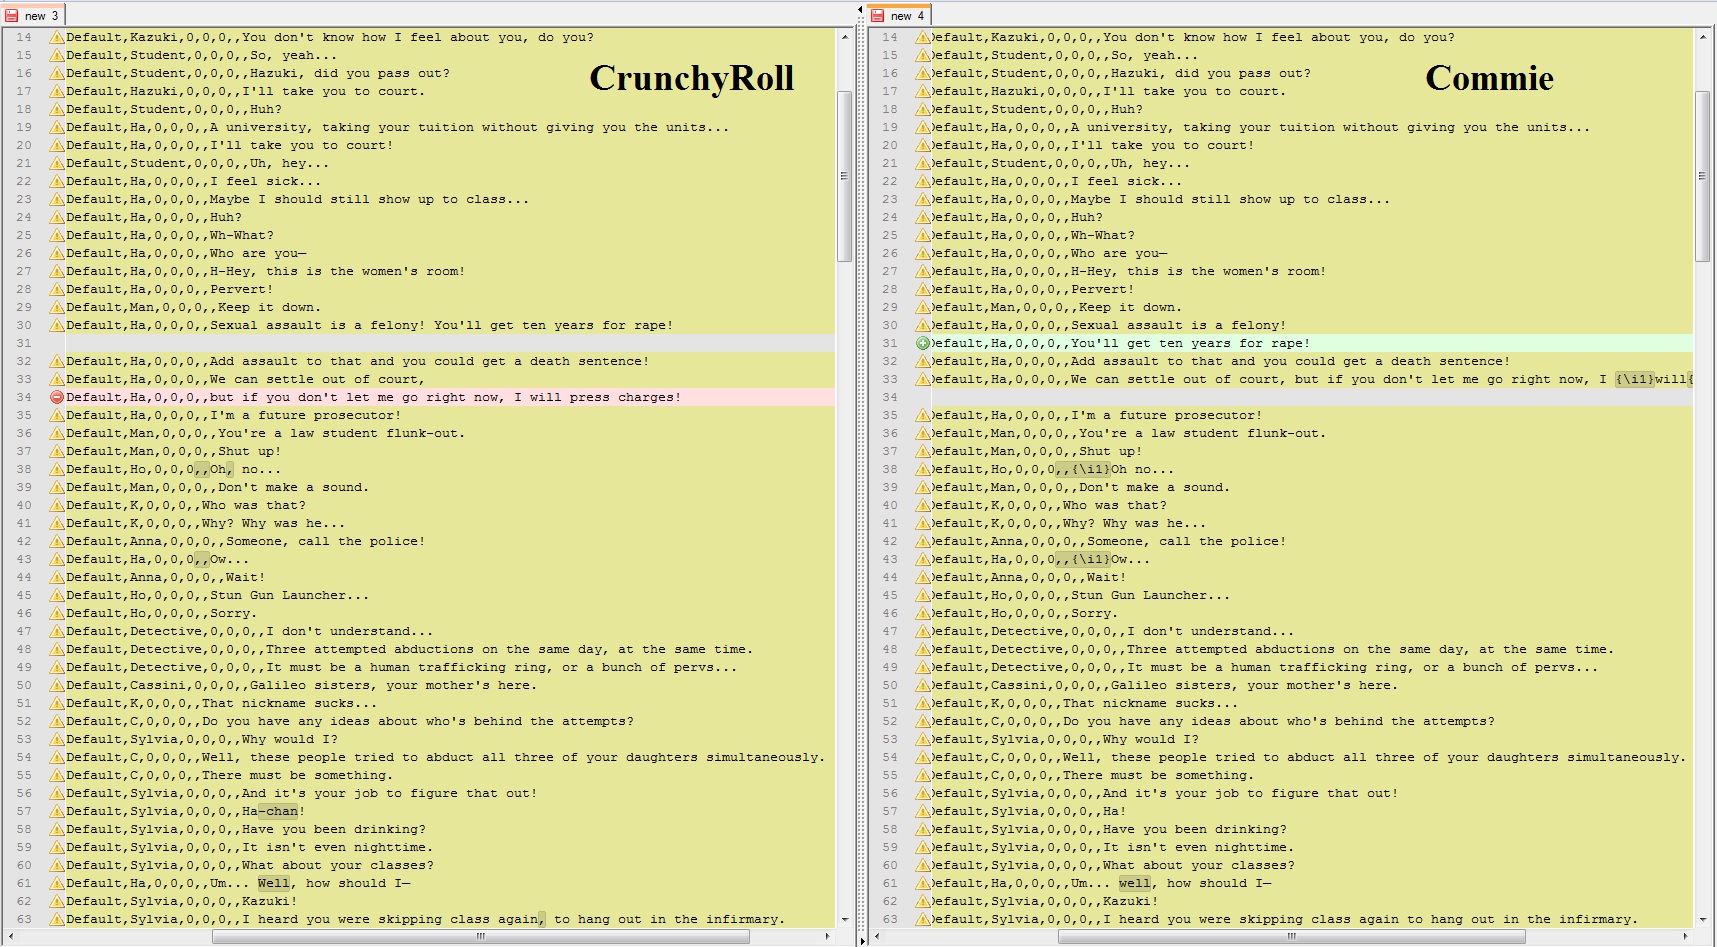Click the left pane horizontal scrollbar thumb
This screenshot has width=1717, height=947.
pyautogui.click(x=481, y=937)
